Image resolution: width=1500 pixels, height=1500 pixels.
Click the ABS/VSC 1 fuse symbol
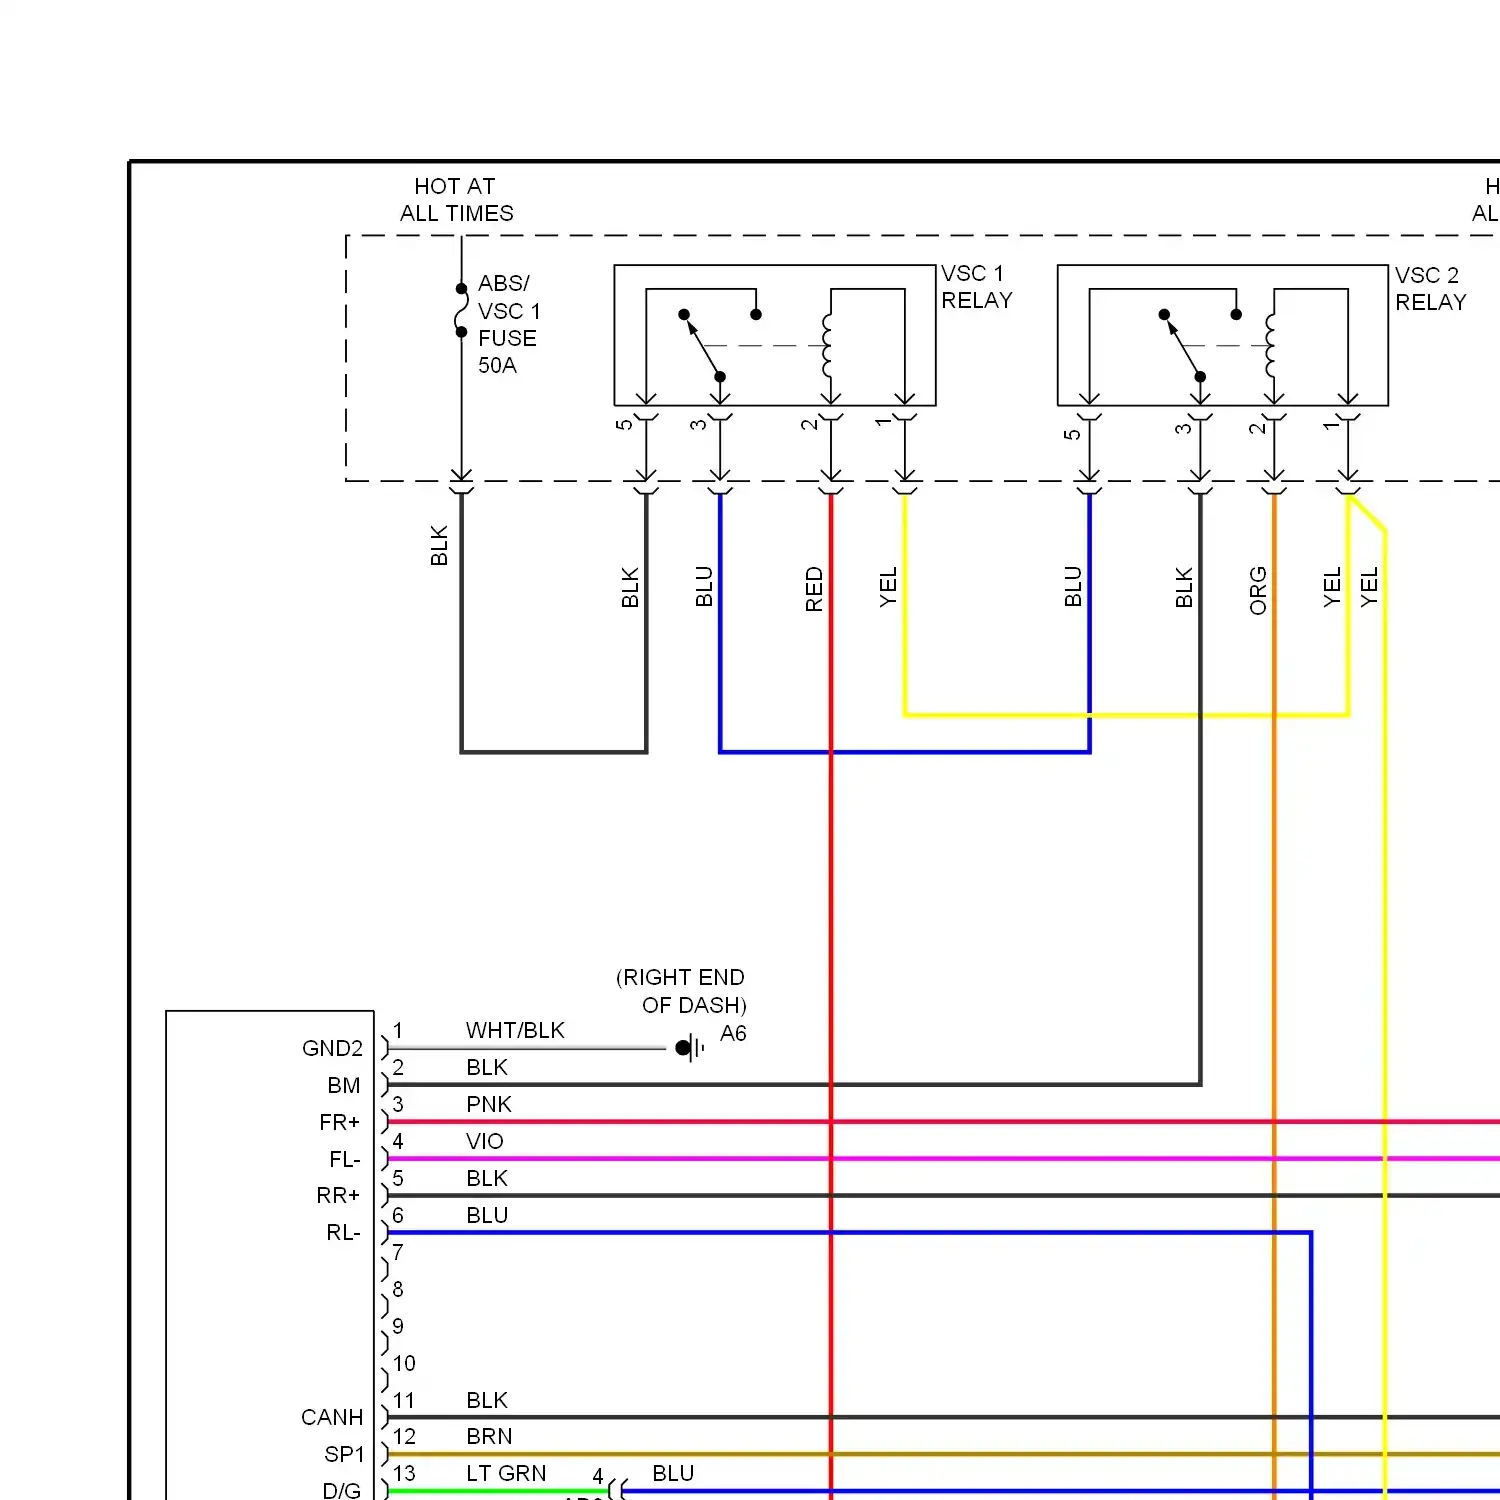[462, 310]
